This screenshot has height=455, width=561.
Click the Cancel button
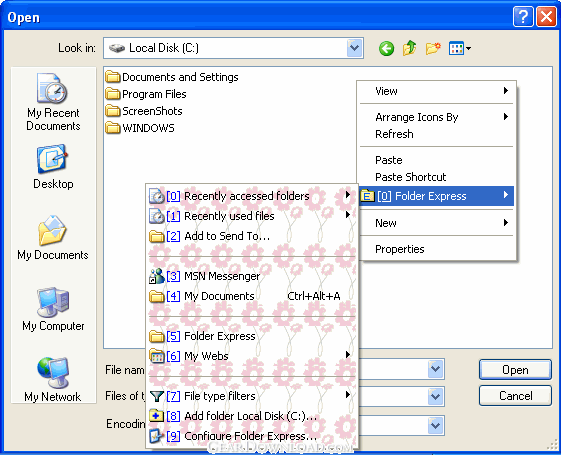coord(515,396)
